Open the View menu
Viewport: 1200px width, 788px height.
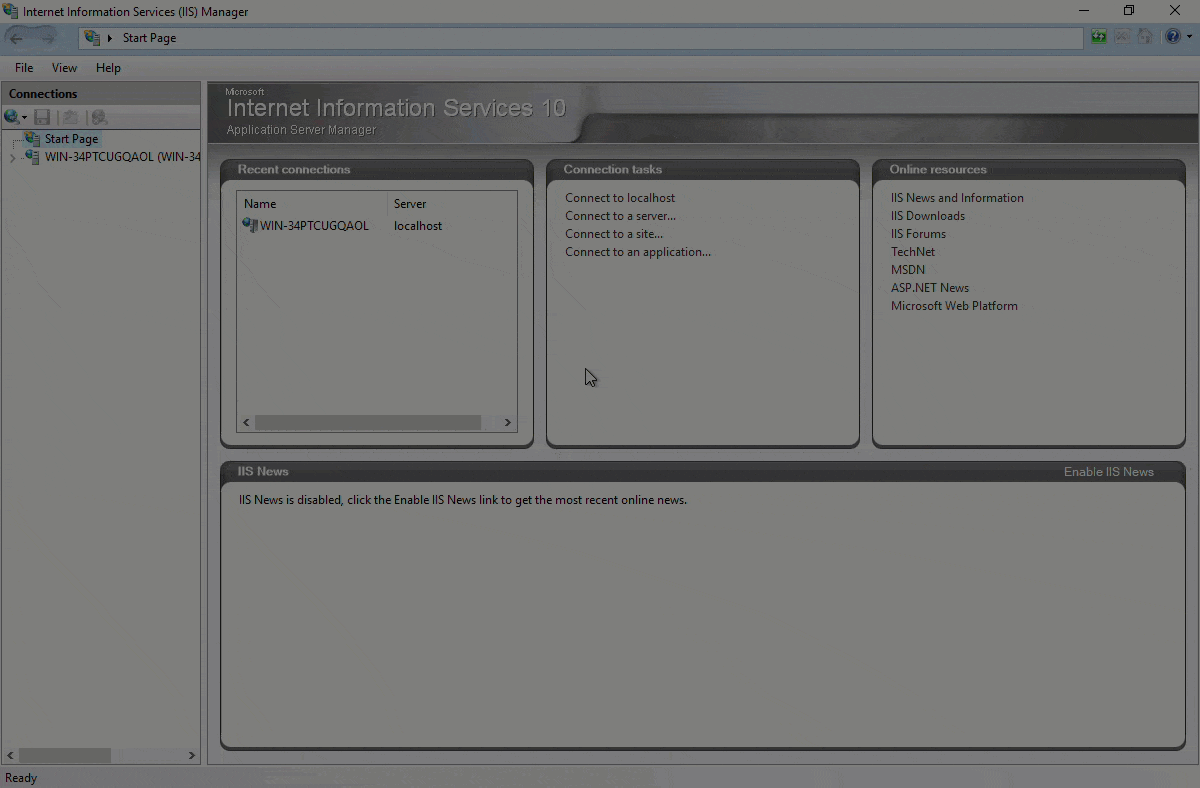tap(64, 68)
